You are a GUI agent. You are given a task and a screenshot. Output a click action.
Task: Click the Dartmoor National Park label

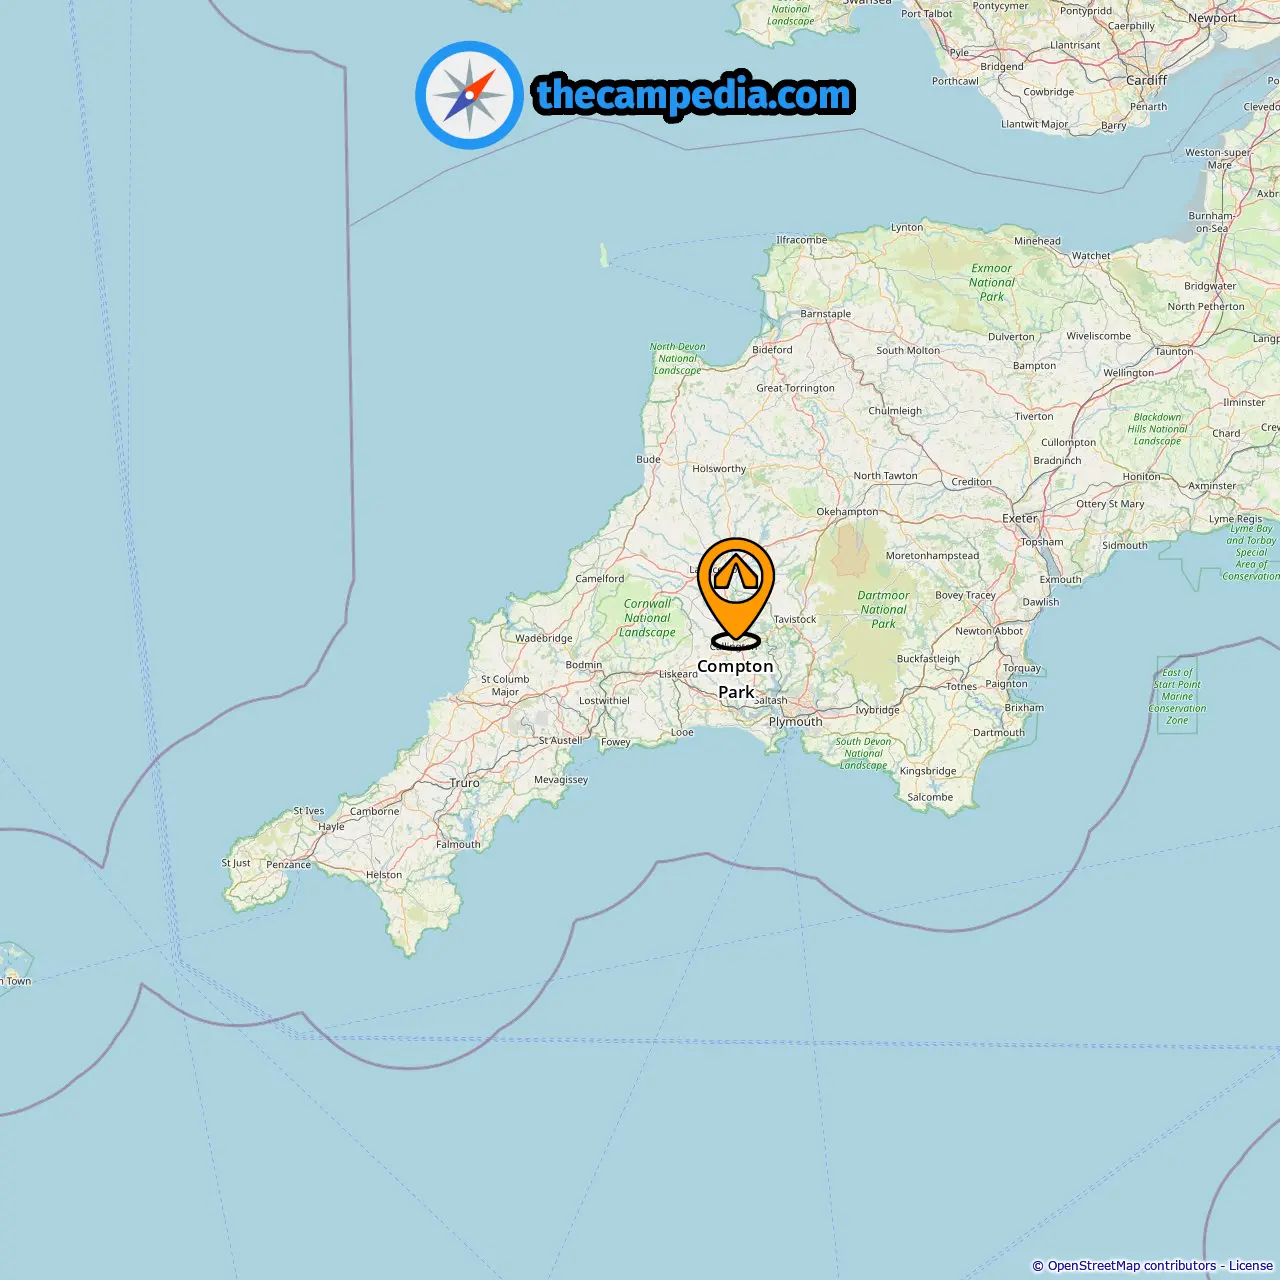[x=883, y=609]
